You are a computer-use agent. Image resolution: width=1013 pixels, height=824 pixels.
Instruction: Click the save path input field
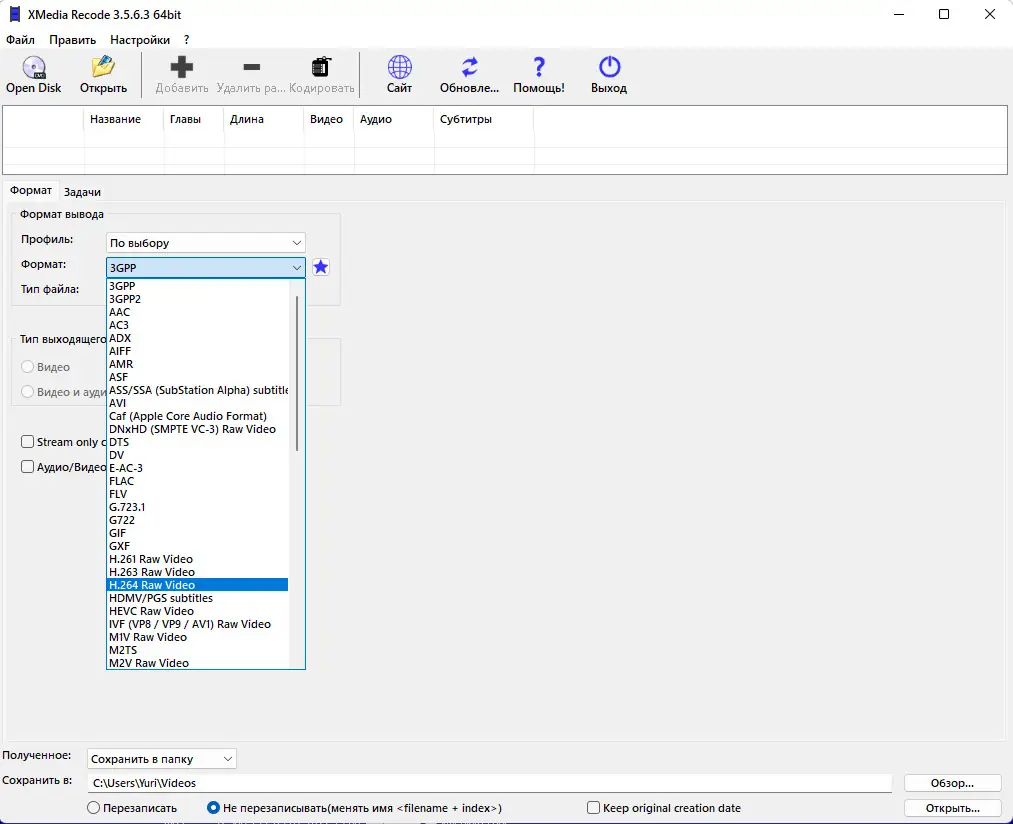[489, 783]
